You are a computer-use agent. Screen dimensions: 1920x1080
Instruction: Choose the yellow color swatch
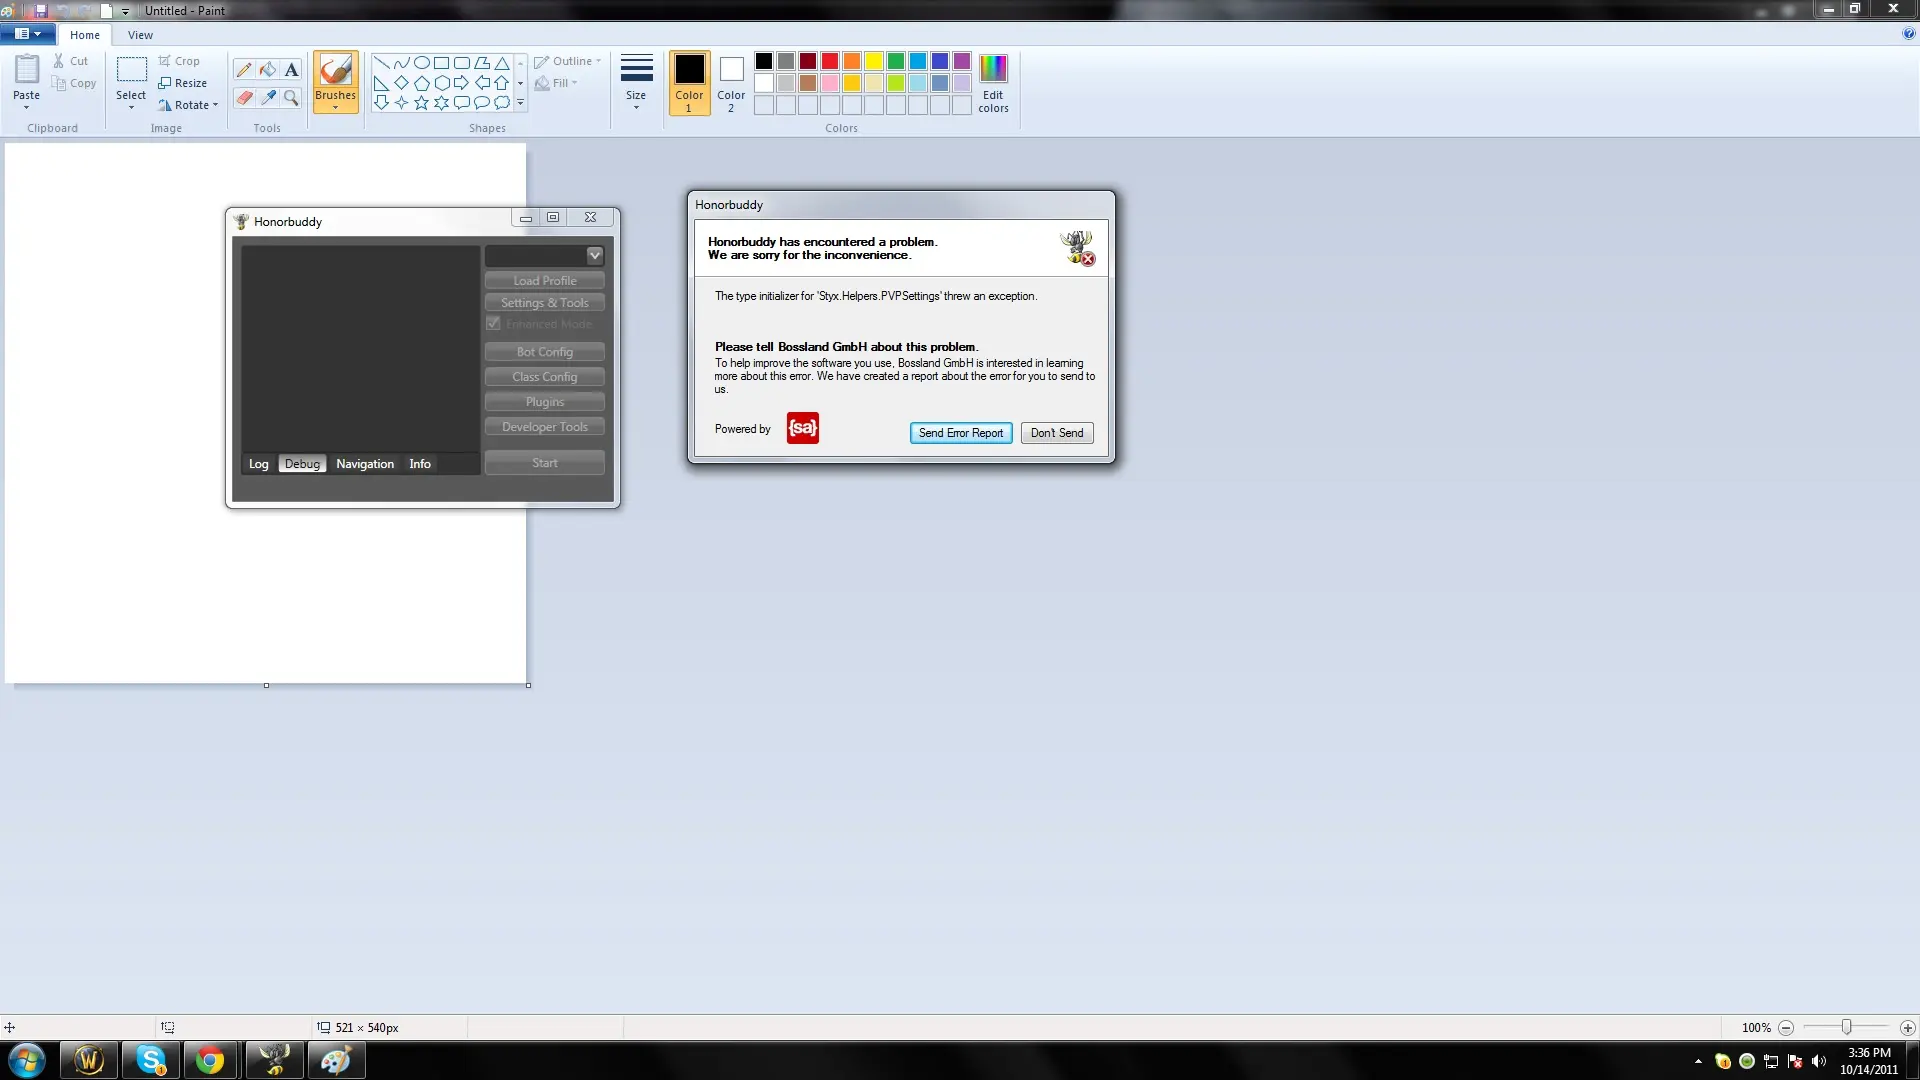pos(874,62)
